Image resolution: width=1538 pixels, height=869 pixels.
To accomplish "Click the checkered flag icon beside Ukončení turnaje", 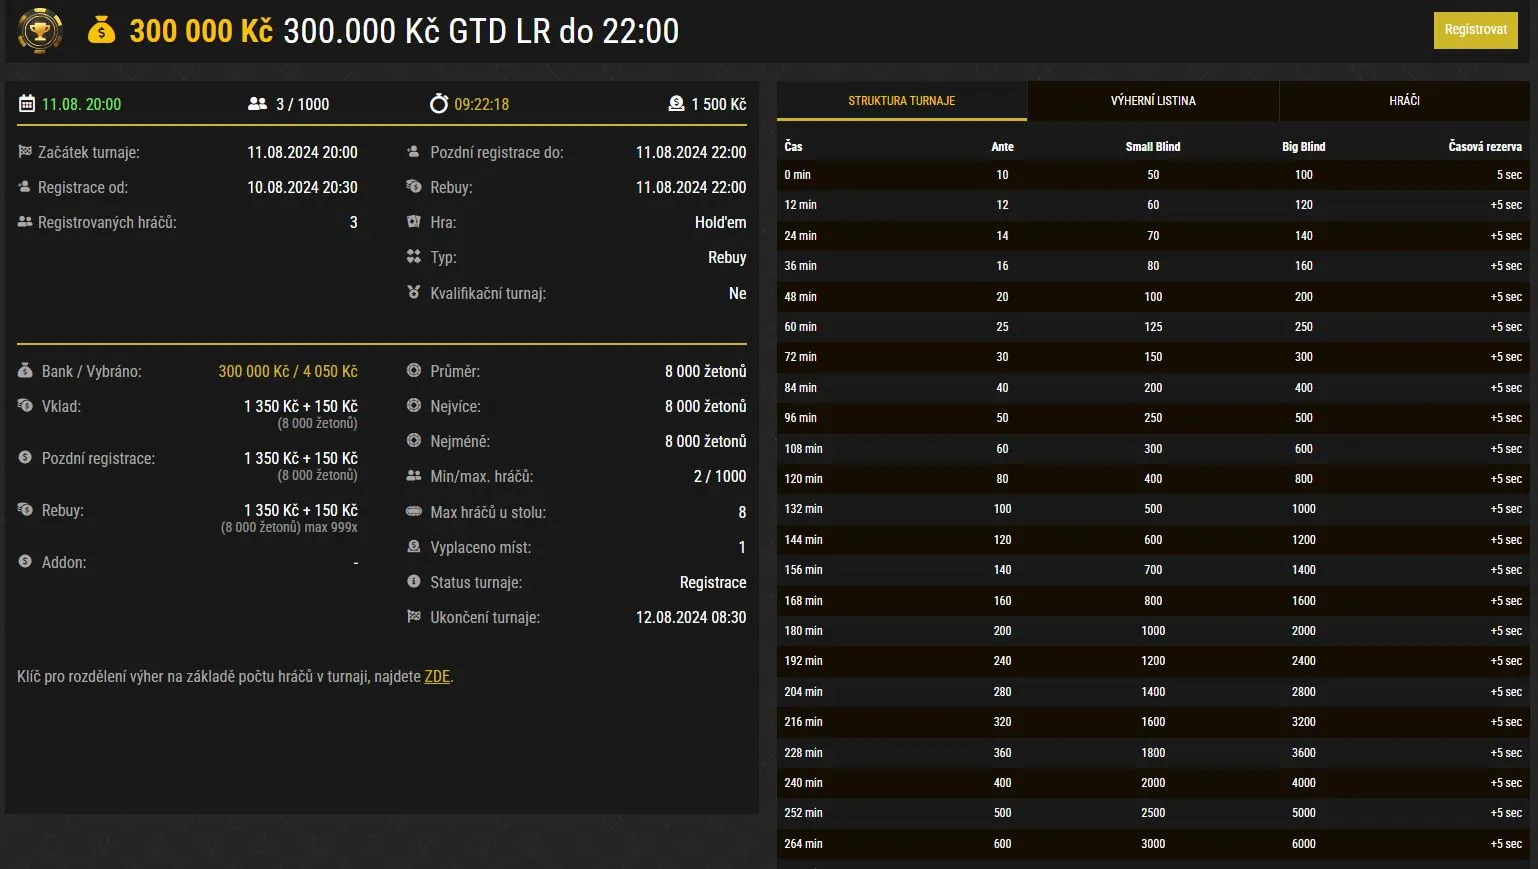I will point(414,617).
